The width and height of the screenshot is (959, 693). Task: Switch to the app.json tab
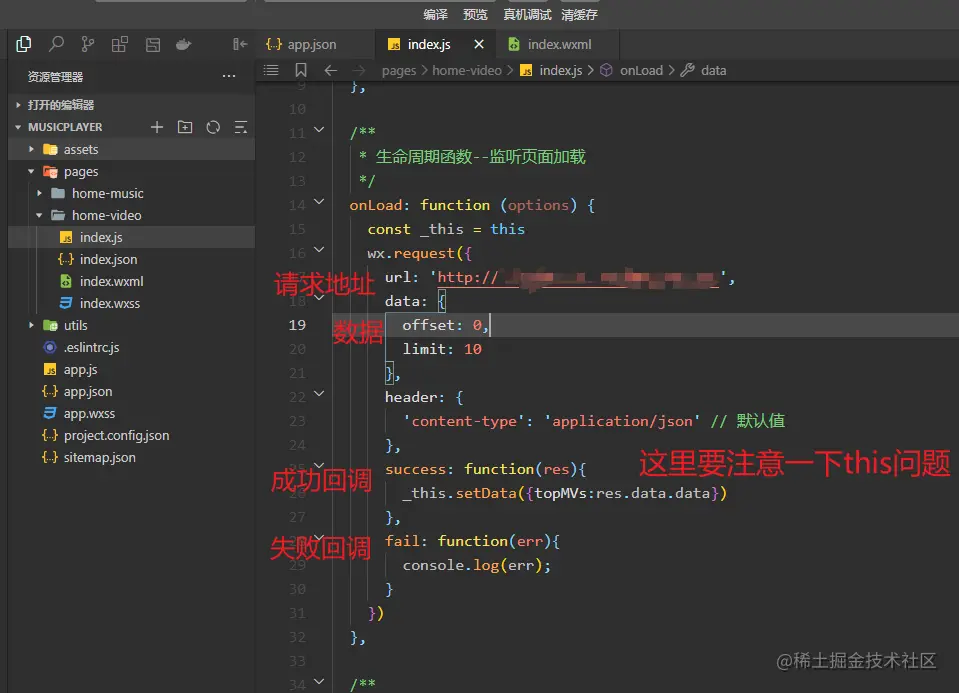pos(300,44)
